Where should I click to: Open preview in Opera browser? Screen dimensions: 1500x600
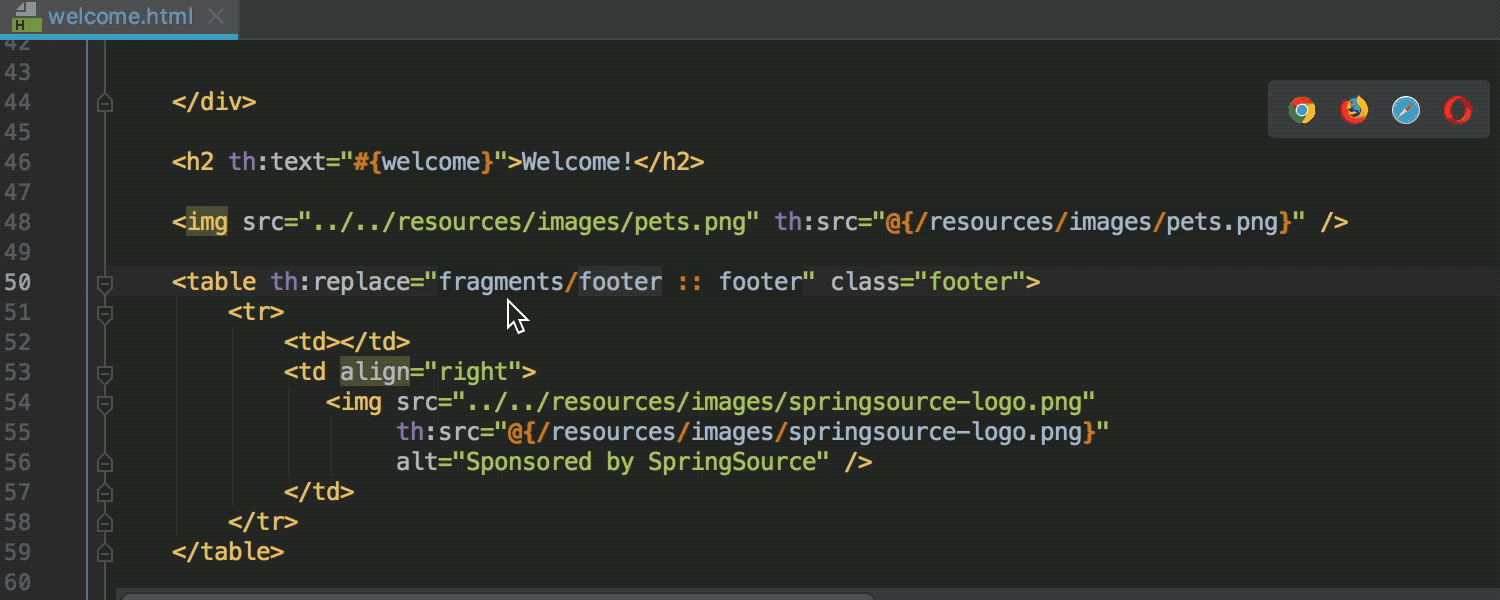click(1458, 110)
